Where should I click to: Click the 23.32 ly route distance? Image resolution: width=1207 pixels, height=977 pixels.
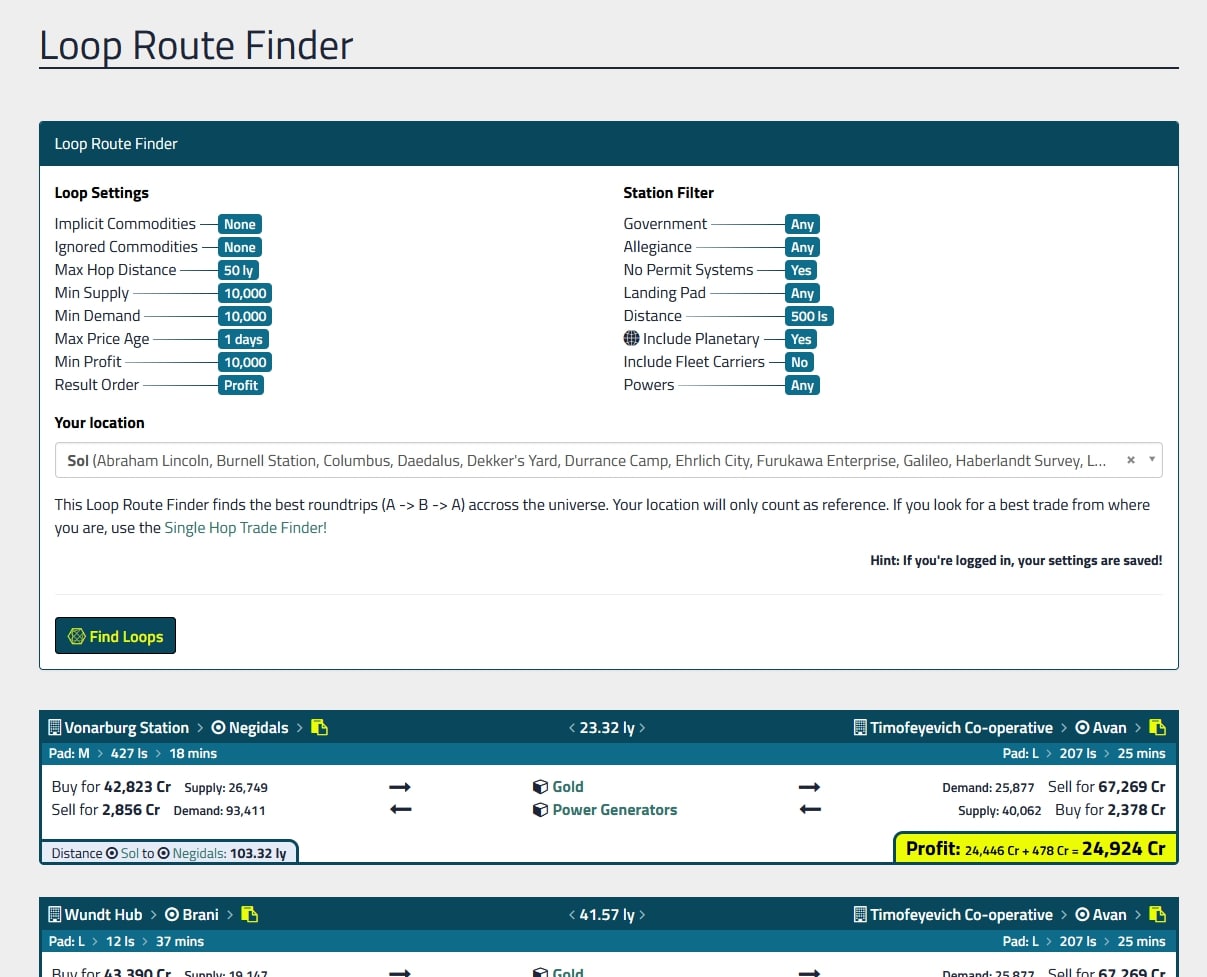pyautogui.click(x=607, y=728)
